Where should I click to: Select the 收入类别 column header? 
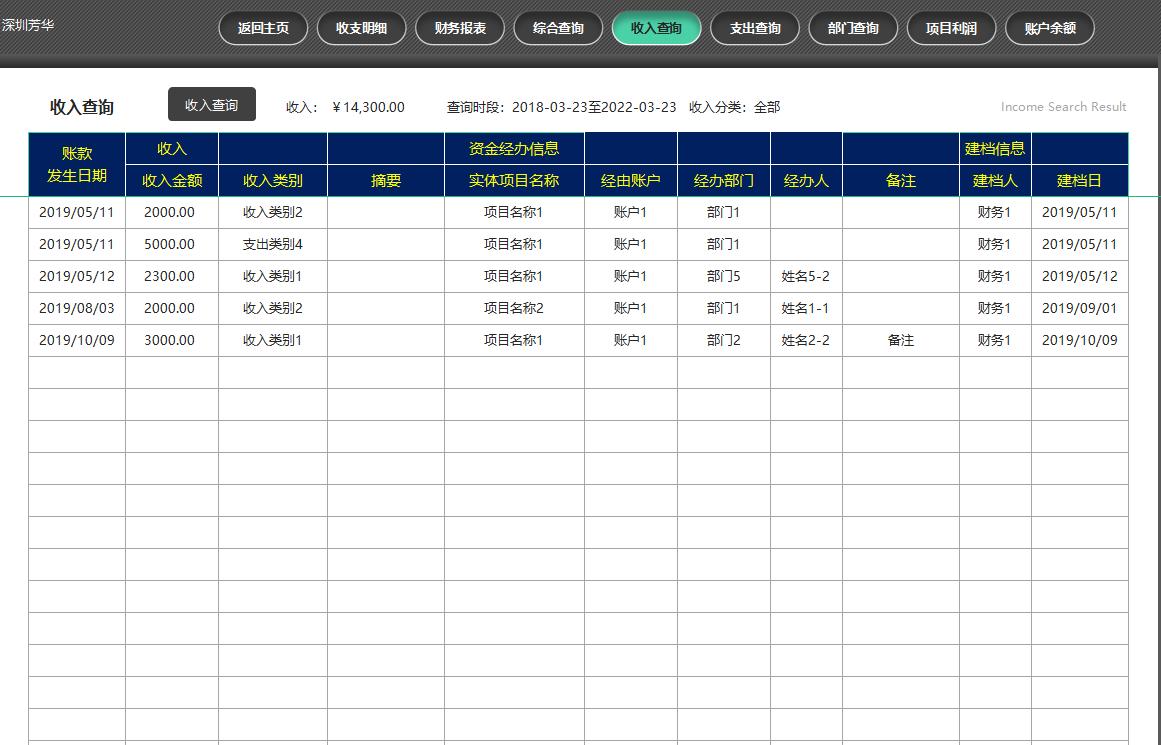point(273,181)
